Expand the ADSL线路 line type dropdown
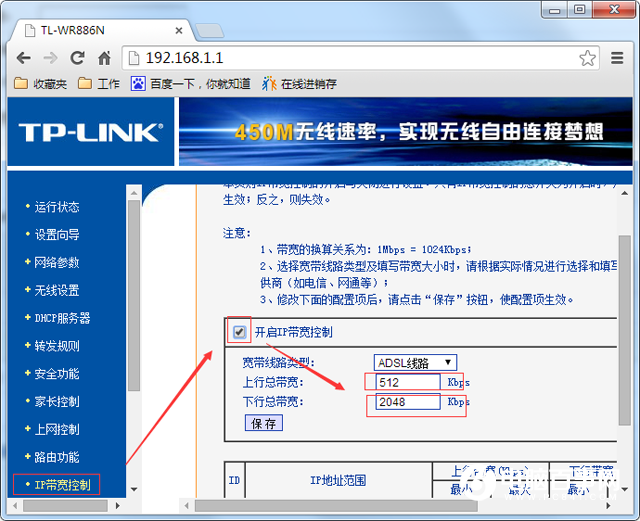640x521 pixels. click(x=415, y=362)
